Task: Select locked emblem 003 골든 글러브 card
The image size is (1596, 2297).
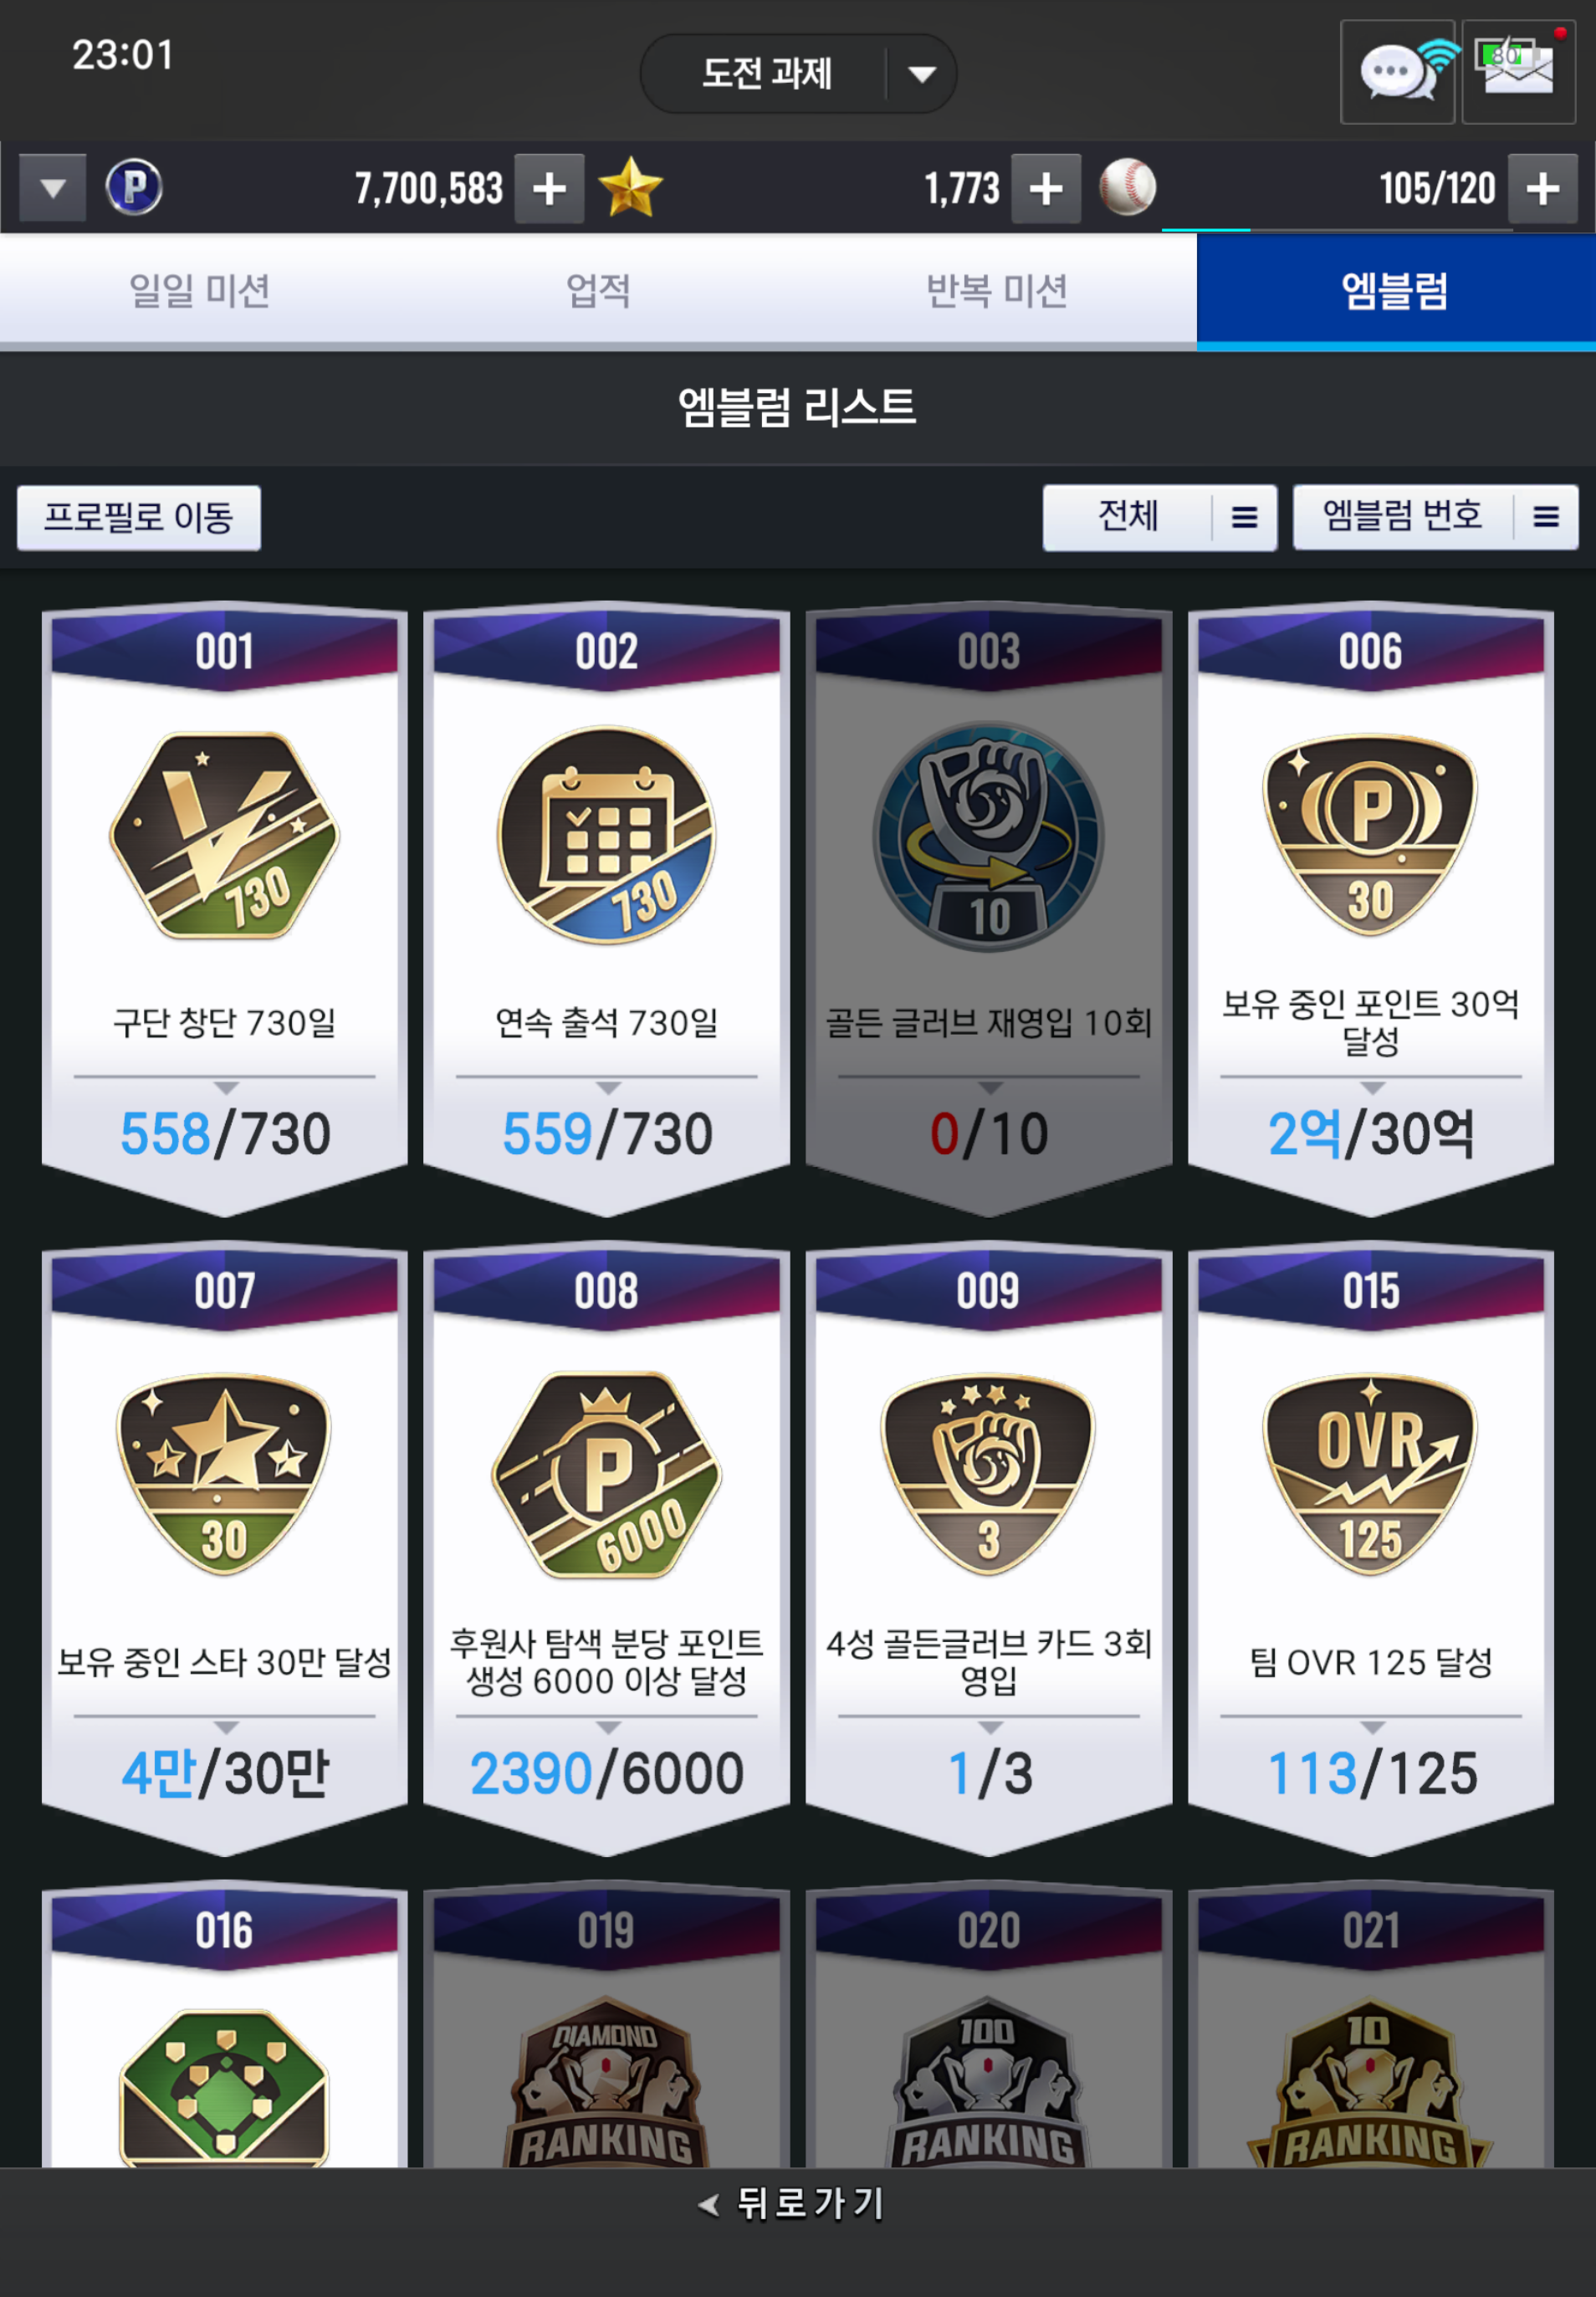Action: (988, 908)
